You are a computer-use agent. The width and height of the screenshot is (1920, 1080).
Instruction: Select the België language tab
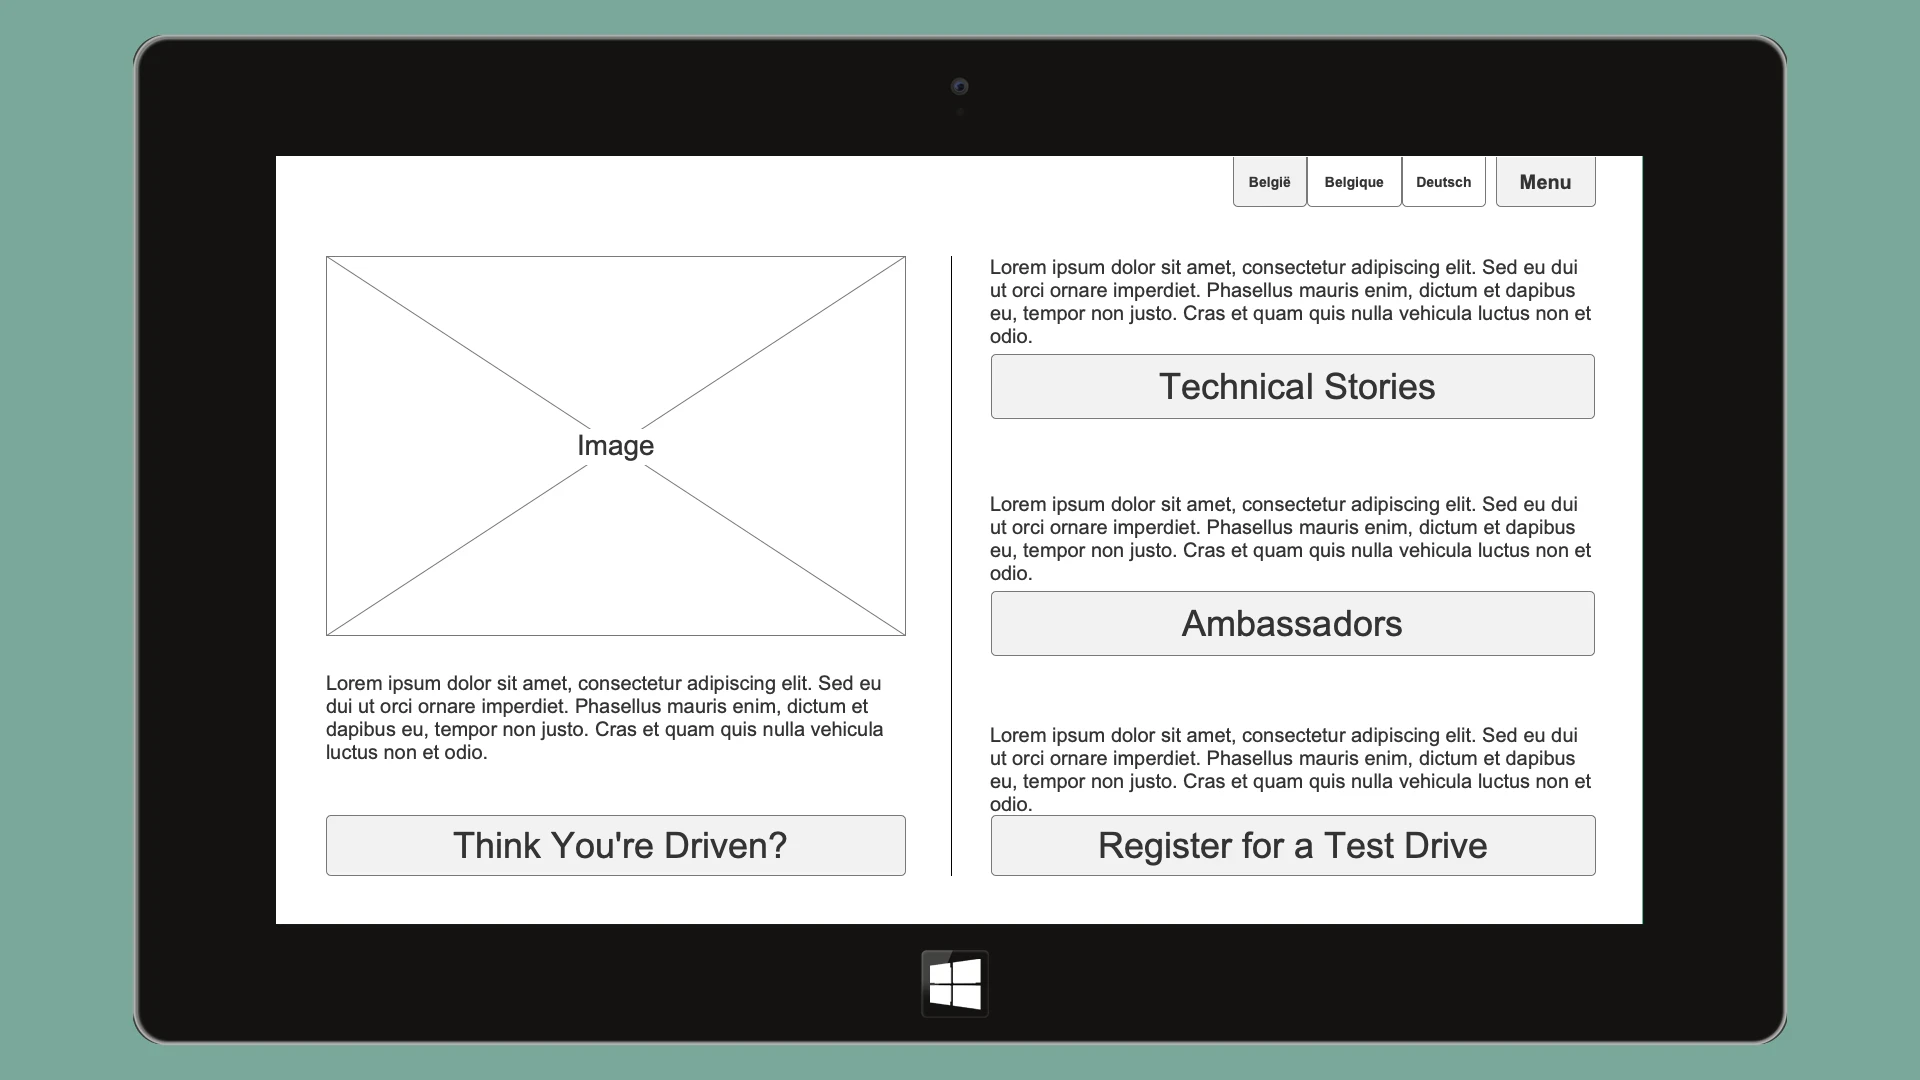tap(1269, 182)
